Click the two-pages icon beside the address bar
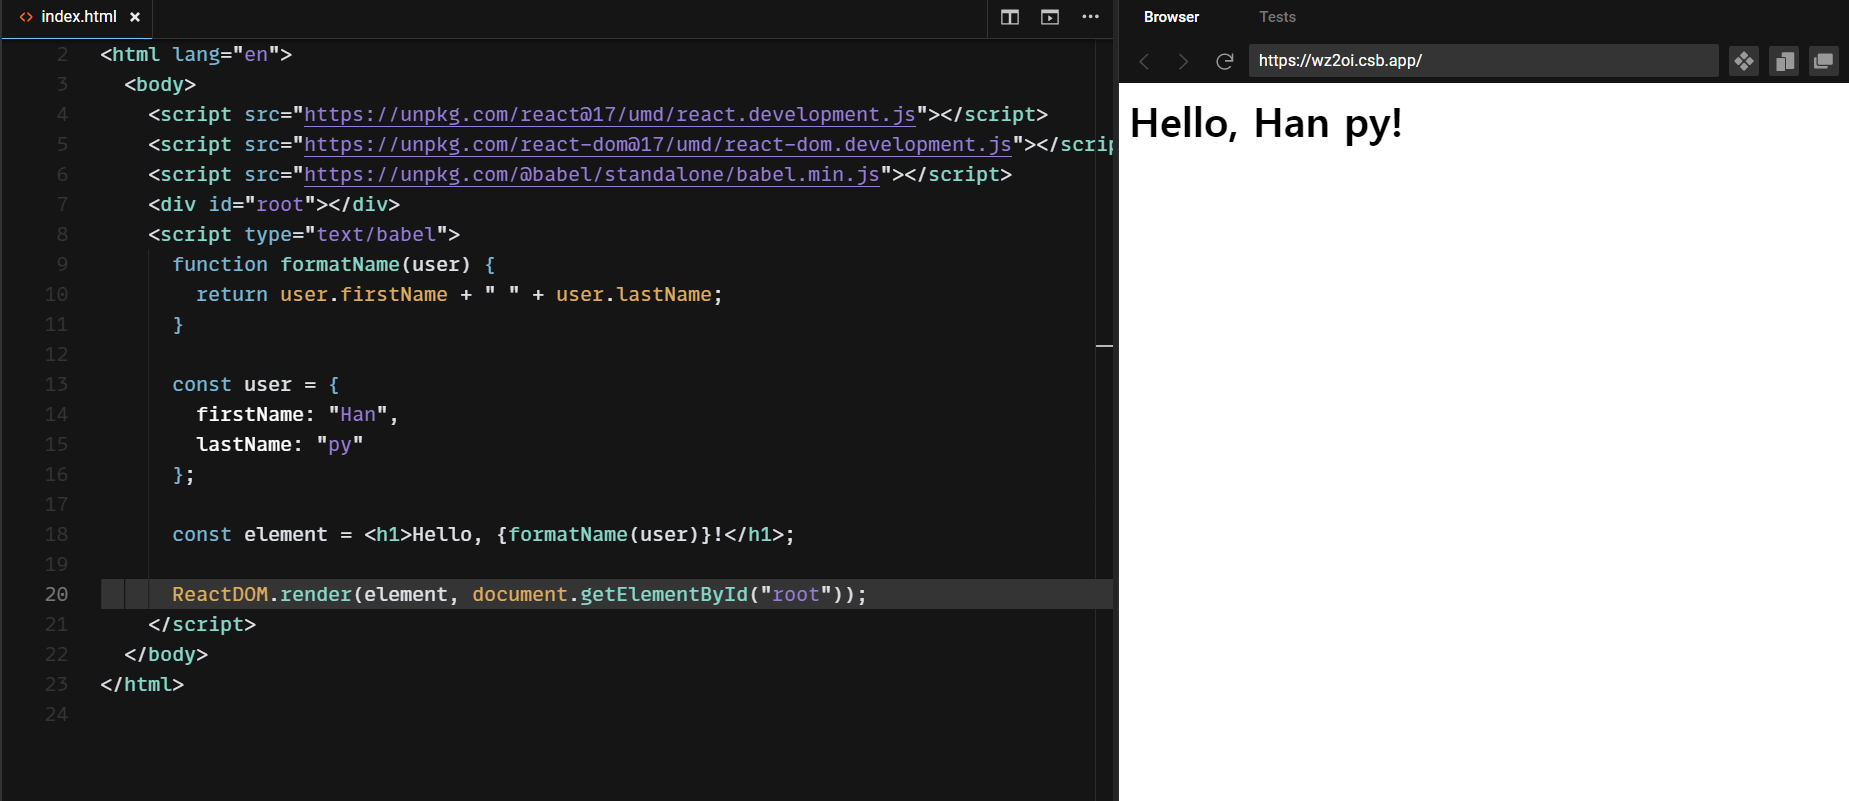This screenshot has height=801, width=1849. point(1784,61)
